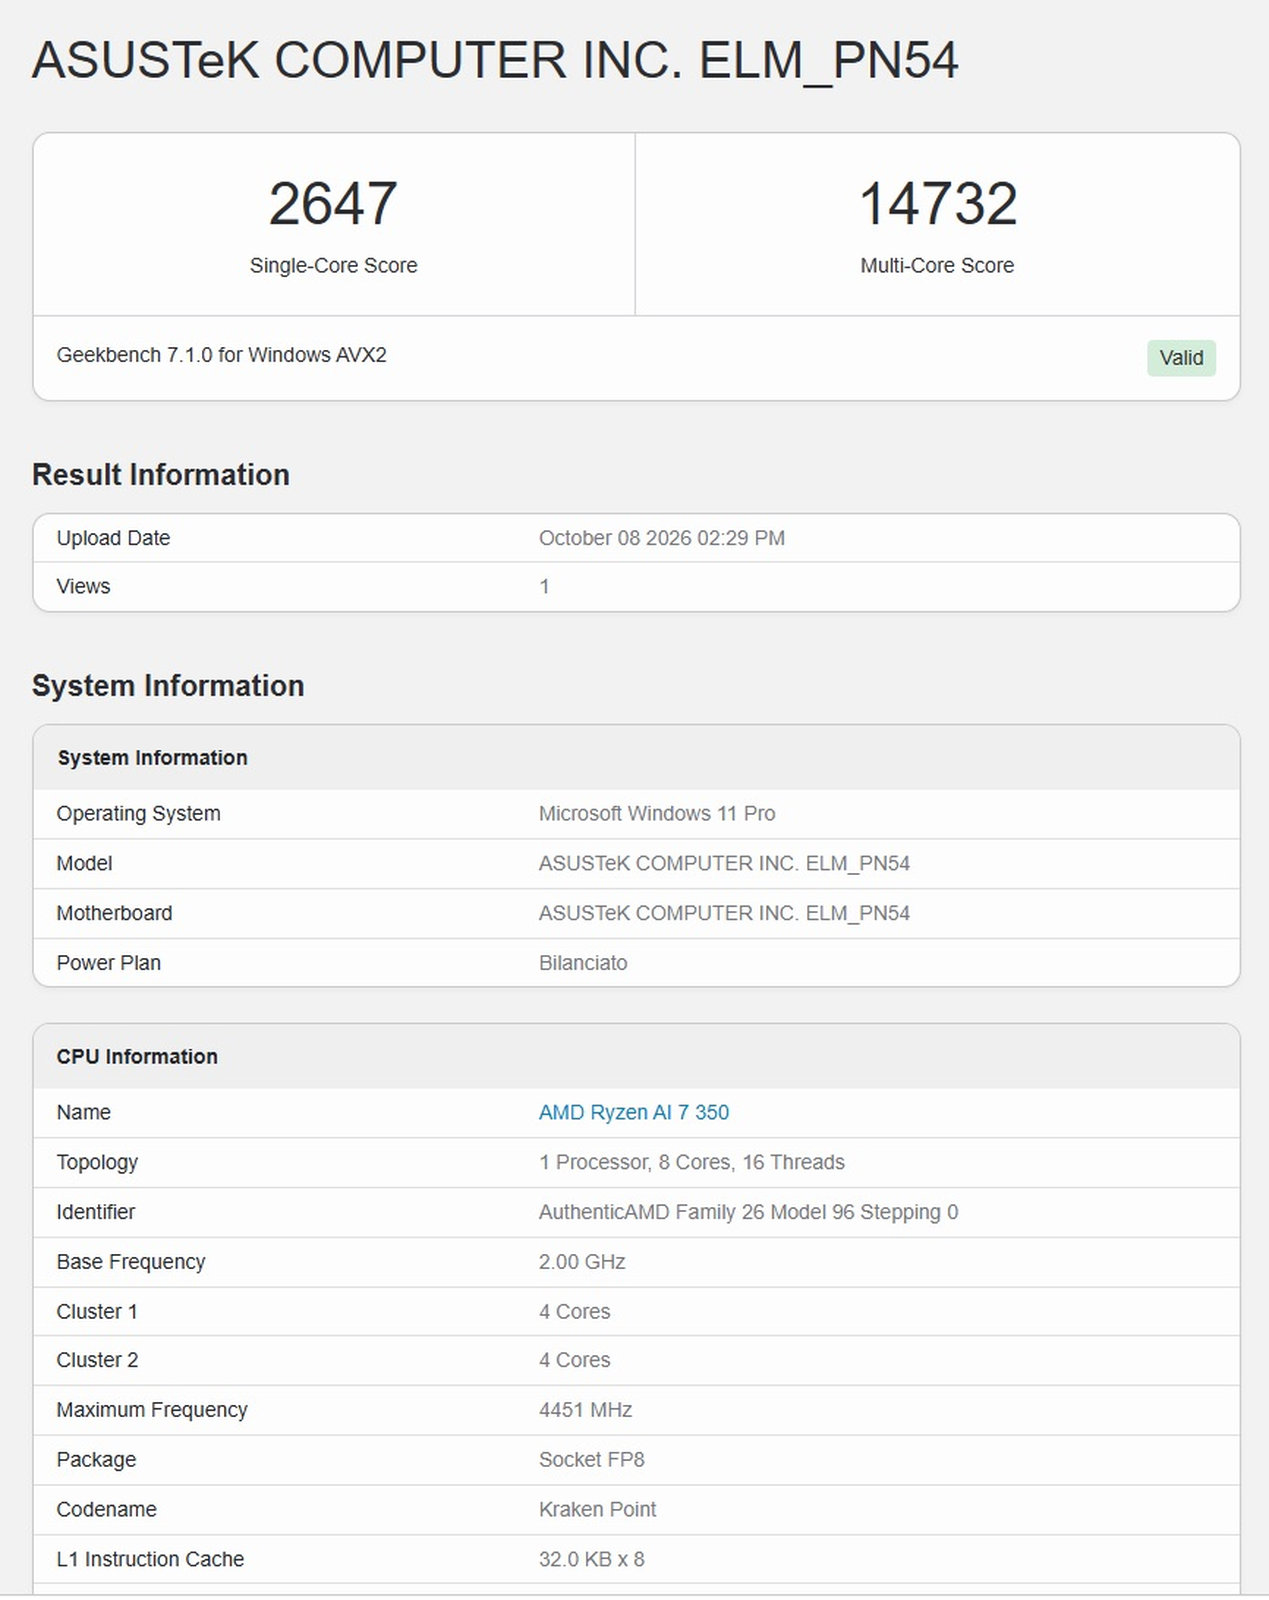Click the 'CPU Information' table header
The width and height of the screenshot is (1269, 1600).
pos(636,1057)
